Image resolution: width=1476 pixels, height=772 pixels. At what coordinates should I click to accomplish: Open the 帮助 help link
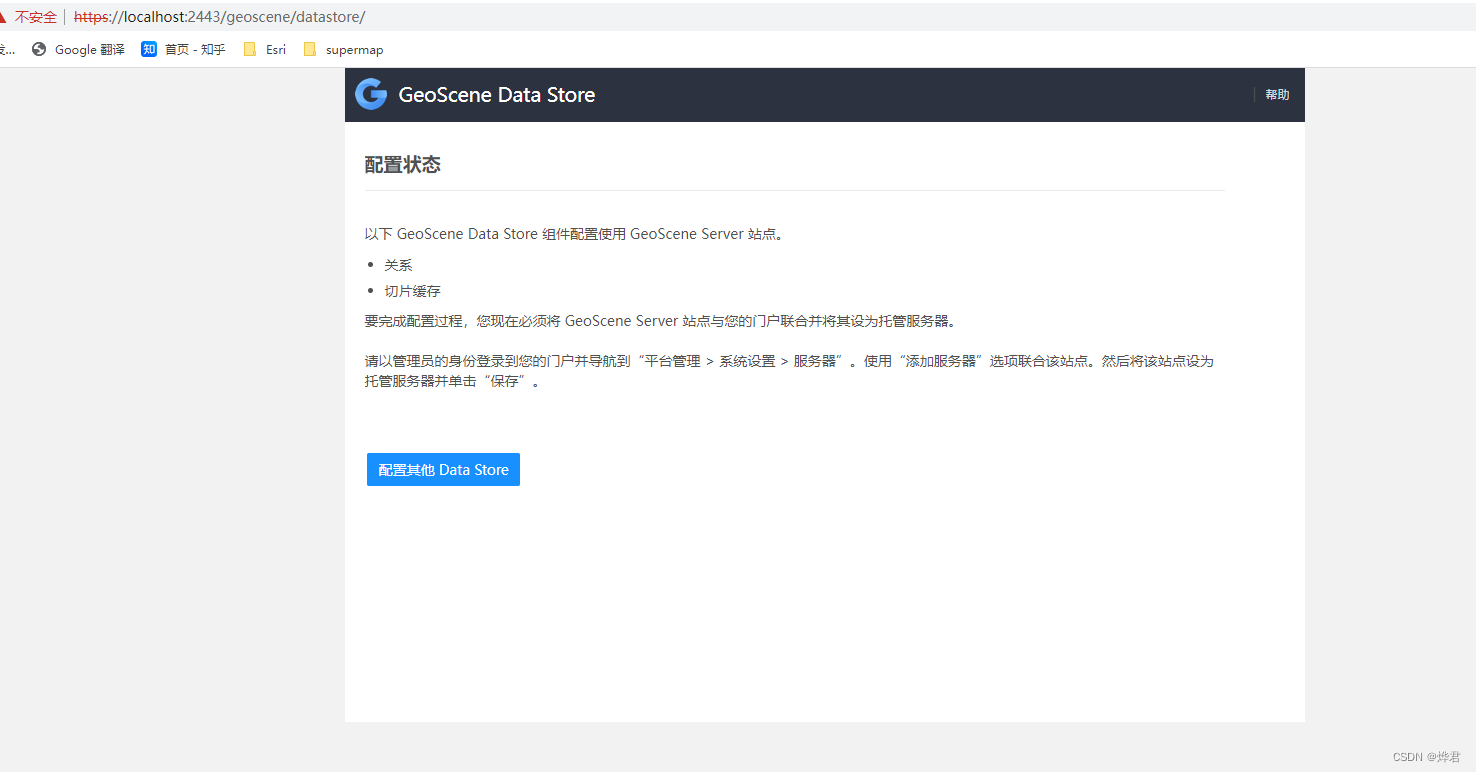[1277, 95]
